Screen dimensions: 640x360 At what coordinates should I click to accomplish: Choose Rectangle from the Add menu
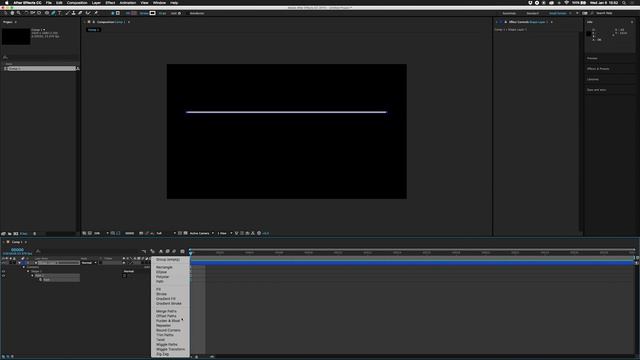point(164,267)
